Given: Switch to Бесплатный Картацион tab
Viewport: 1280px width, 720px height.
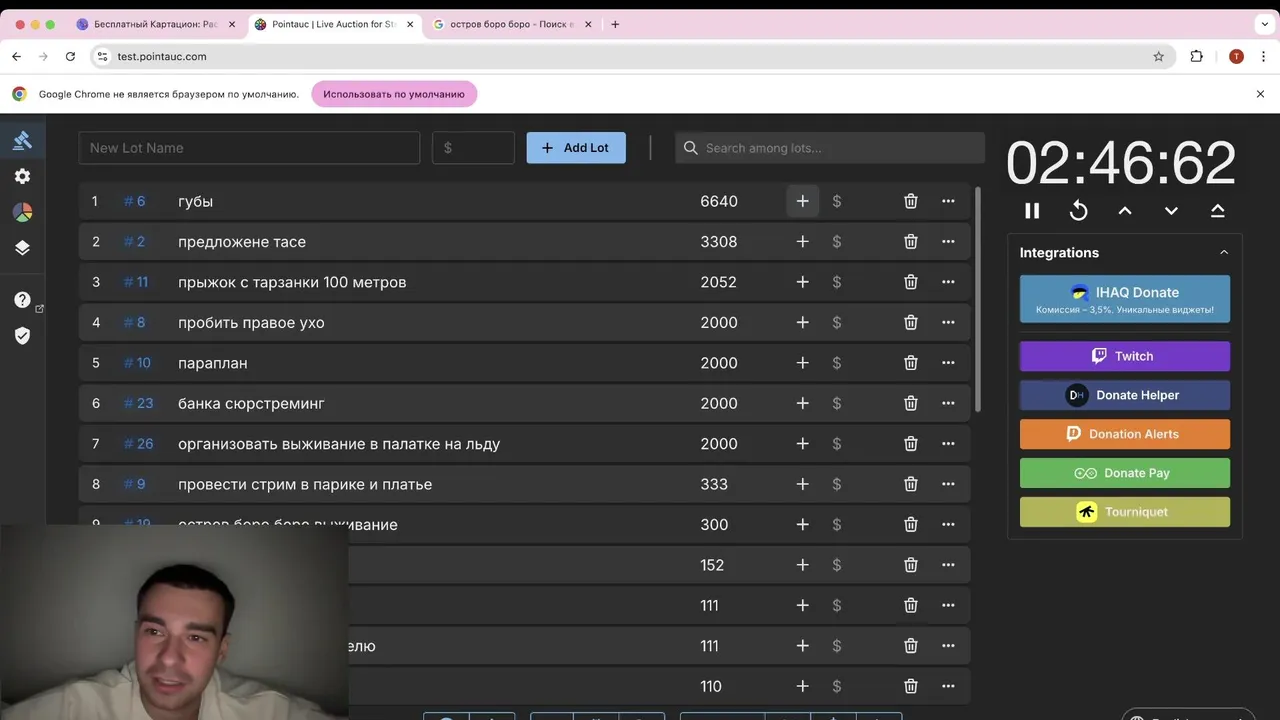Looking at the screenshot, I should click(156, 24).
